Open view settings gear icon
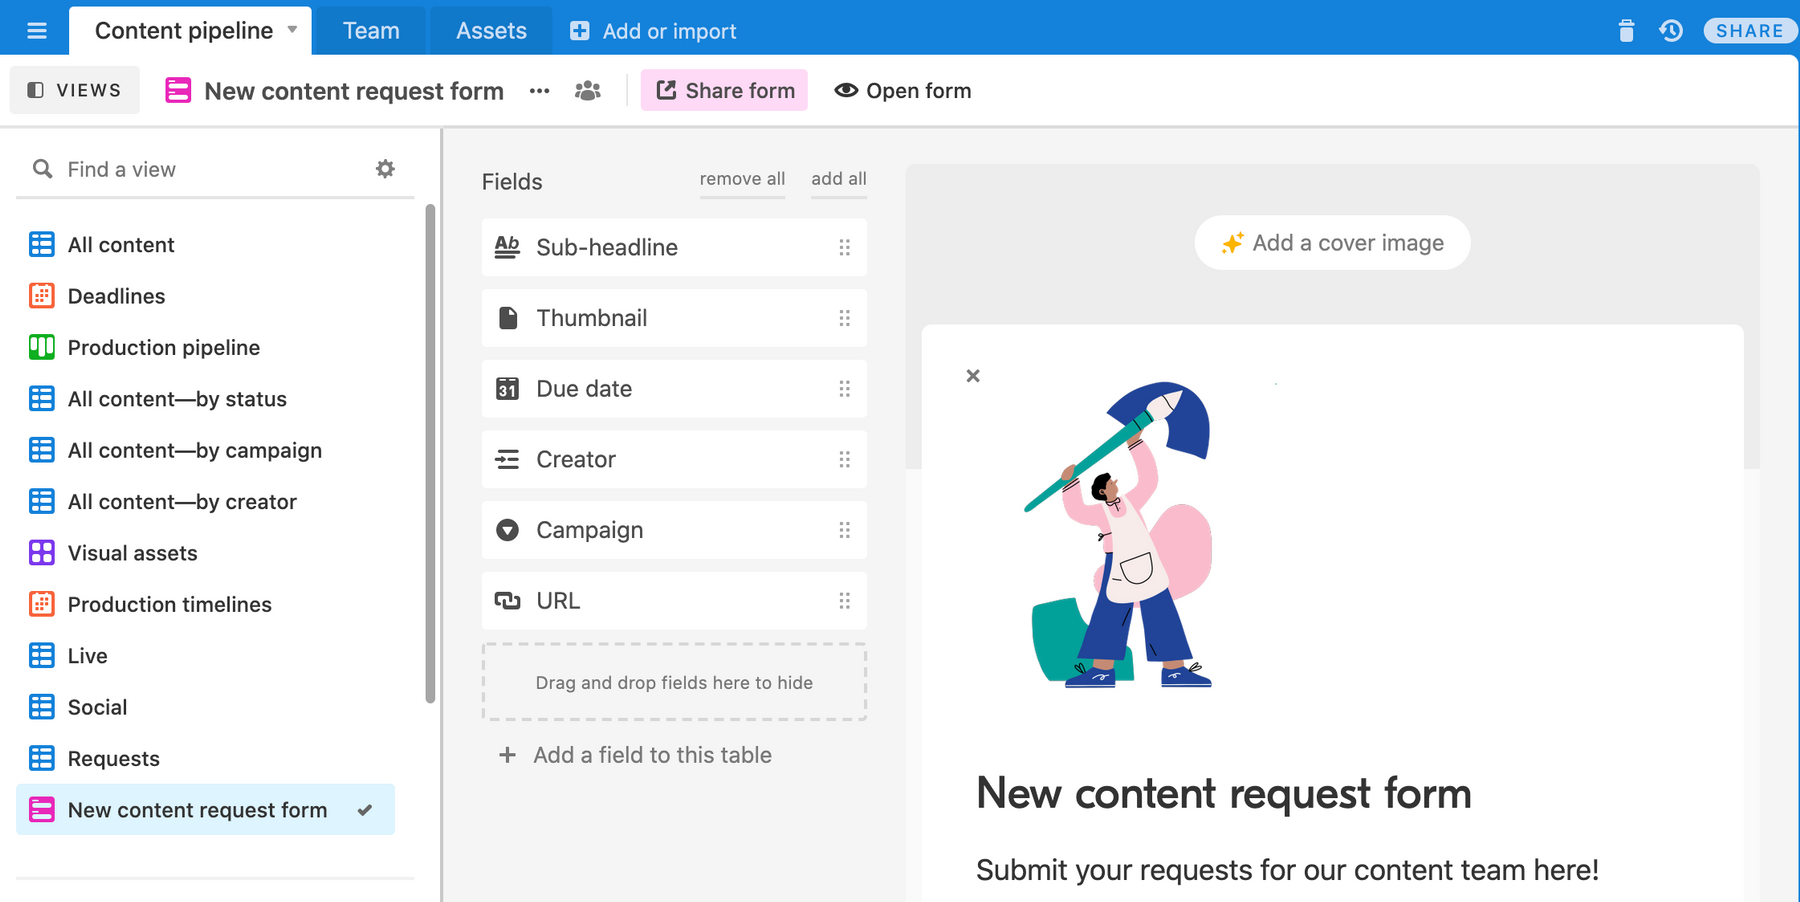This screenshot has height=902, width=1800. point(385,169)
